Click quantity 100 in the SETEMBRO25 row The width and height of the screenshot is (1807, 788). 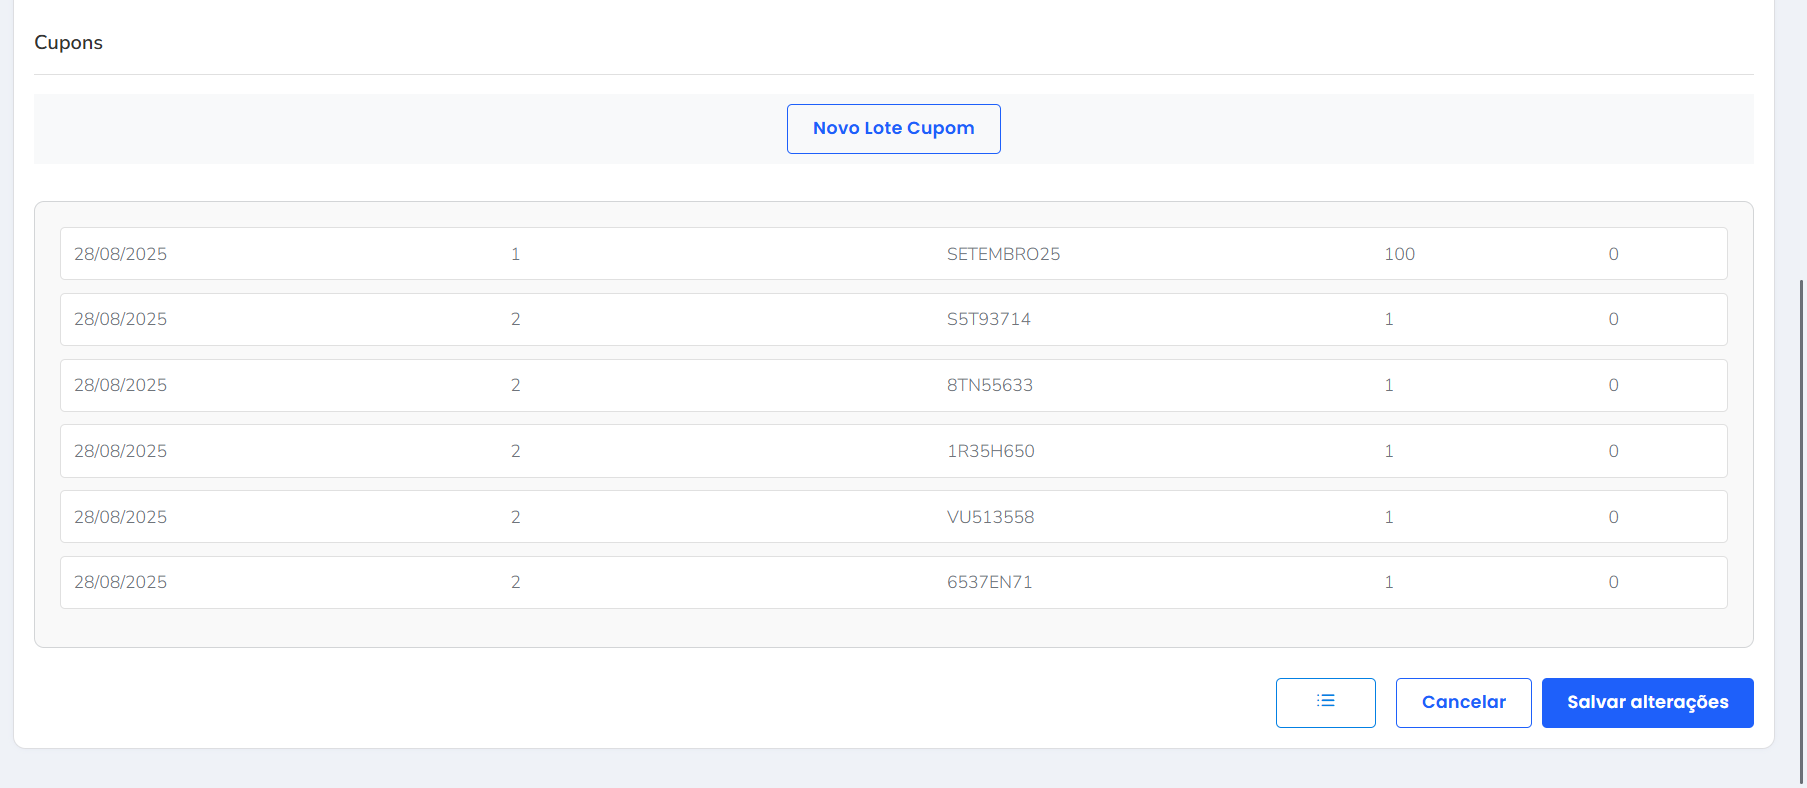1399,254
